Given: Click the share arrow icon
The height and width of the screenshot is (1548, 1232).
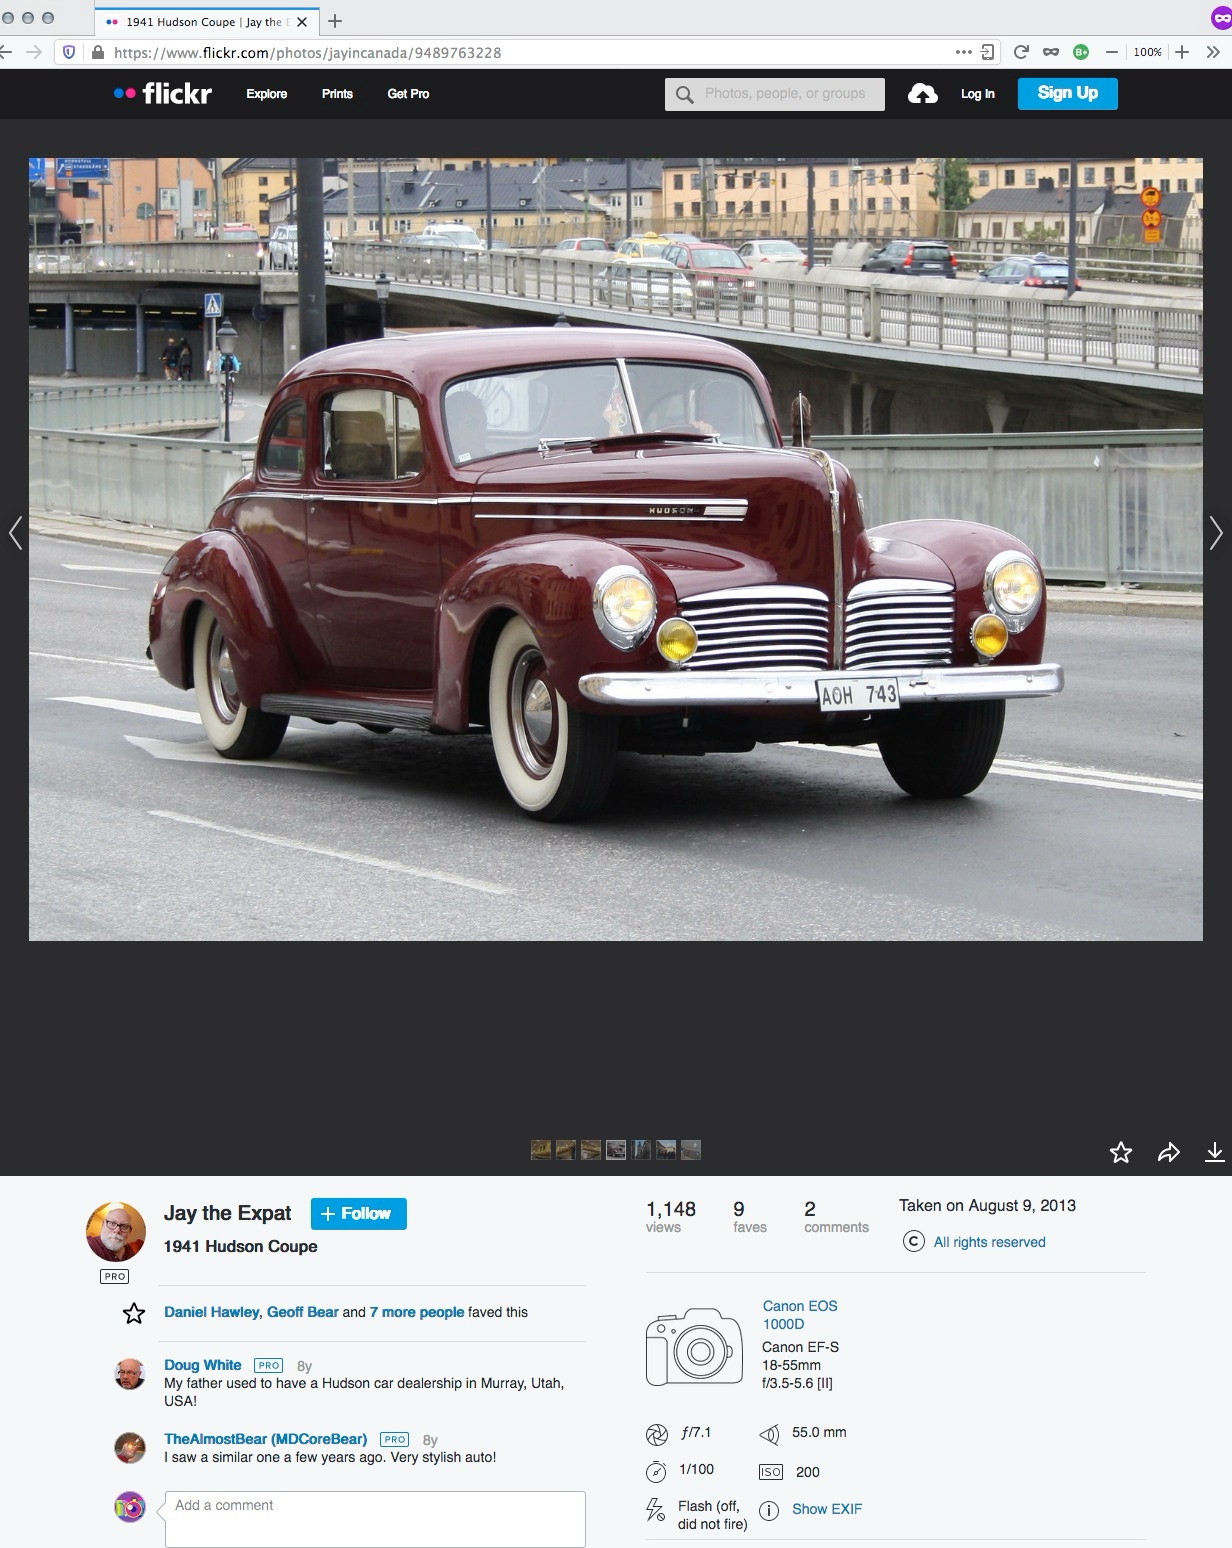Looking at the screenshot, I should (1168, 1152).
